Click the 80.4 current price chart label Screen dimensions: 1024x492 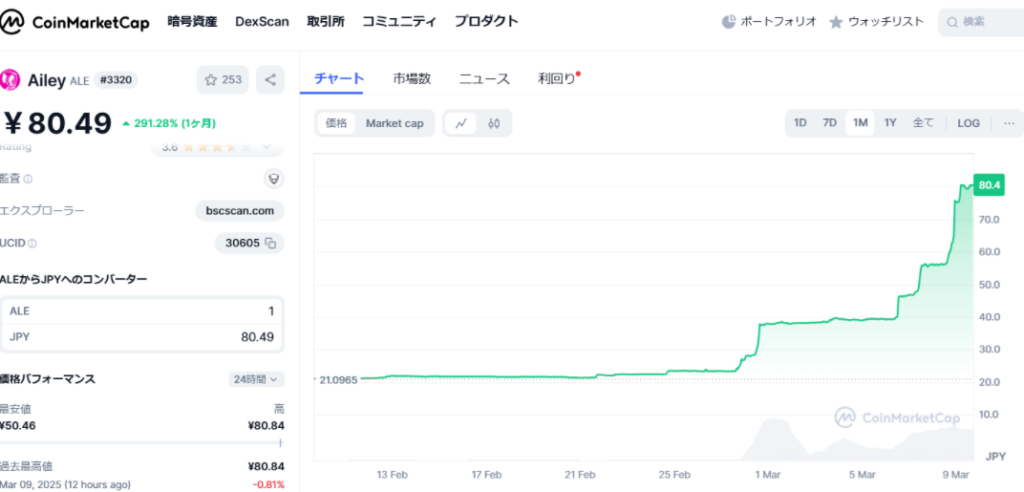(989, 185)
